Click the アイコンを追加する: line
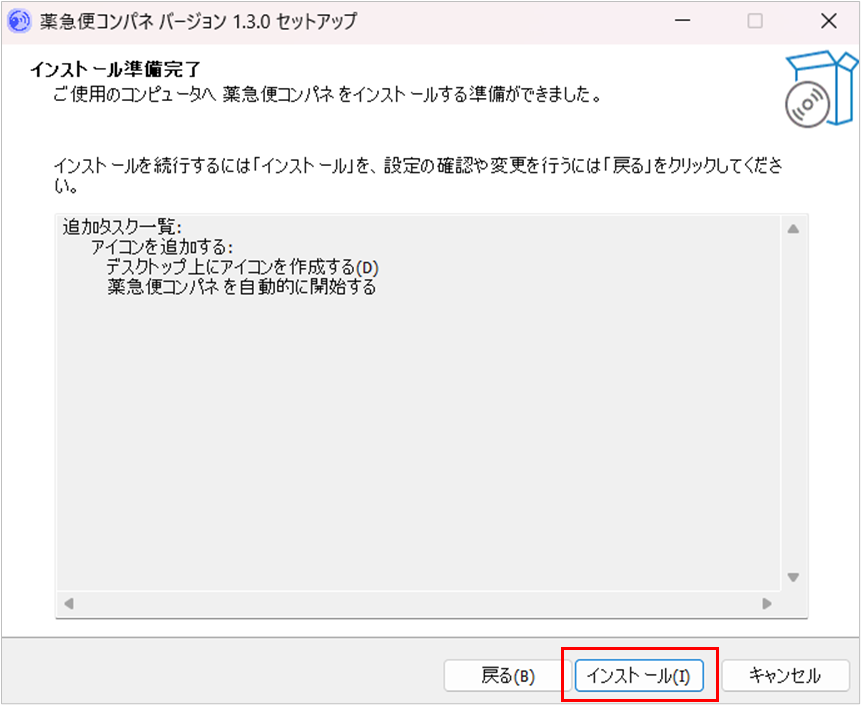 [161, 247]
